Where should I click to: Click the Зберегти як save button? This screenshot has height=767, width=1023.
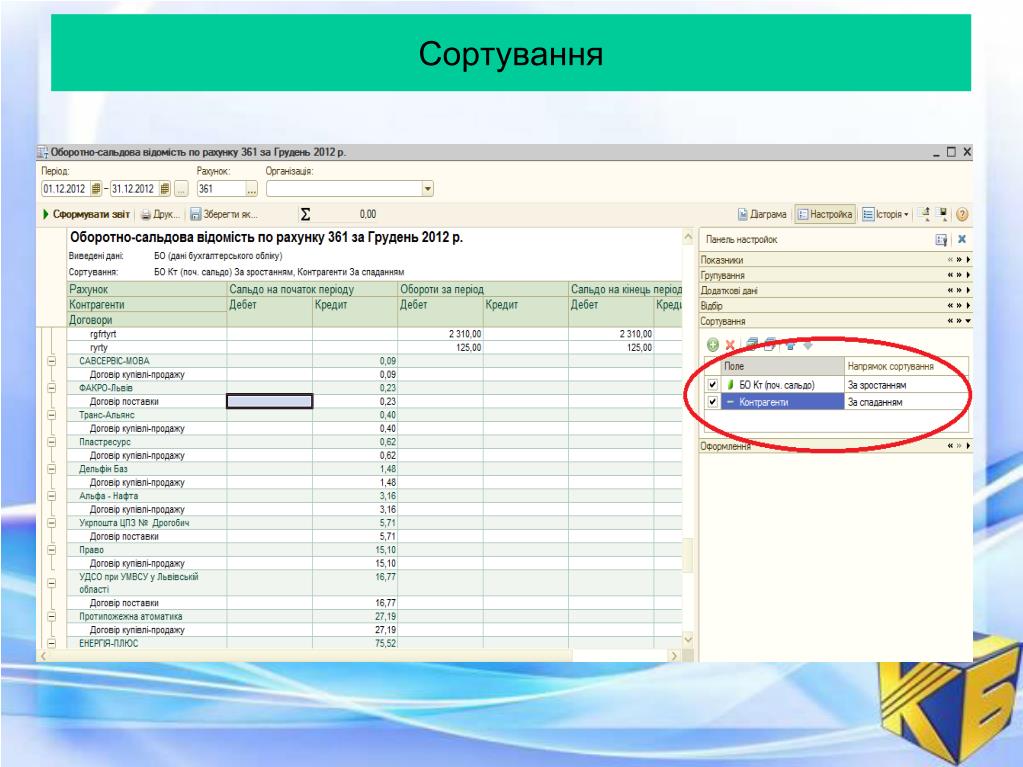pyautogui.click(x=224, y=214)
